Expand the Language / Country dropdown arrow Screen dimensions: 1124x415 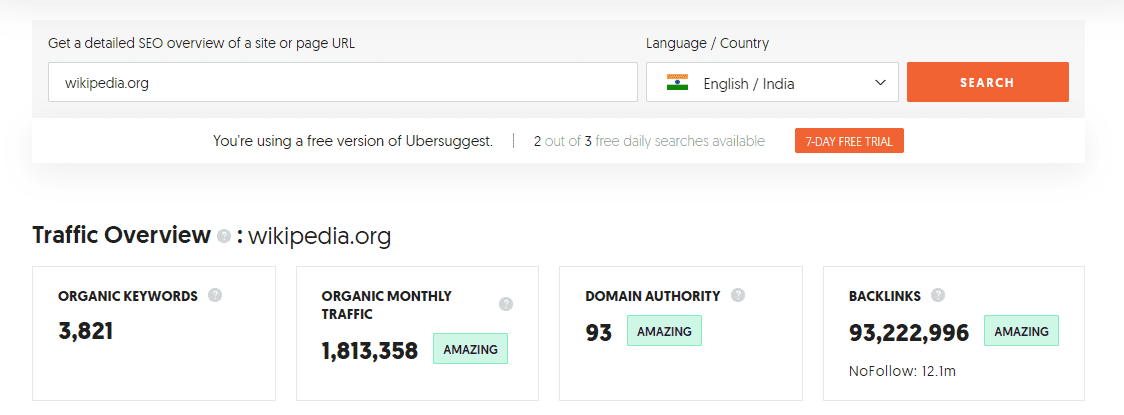[880, 83]
